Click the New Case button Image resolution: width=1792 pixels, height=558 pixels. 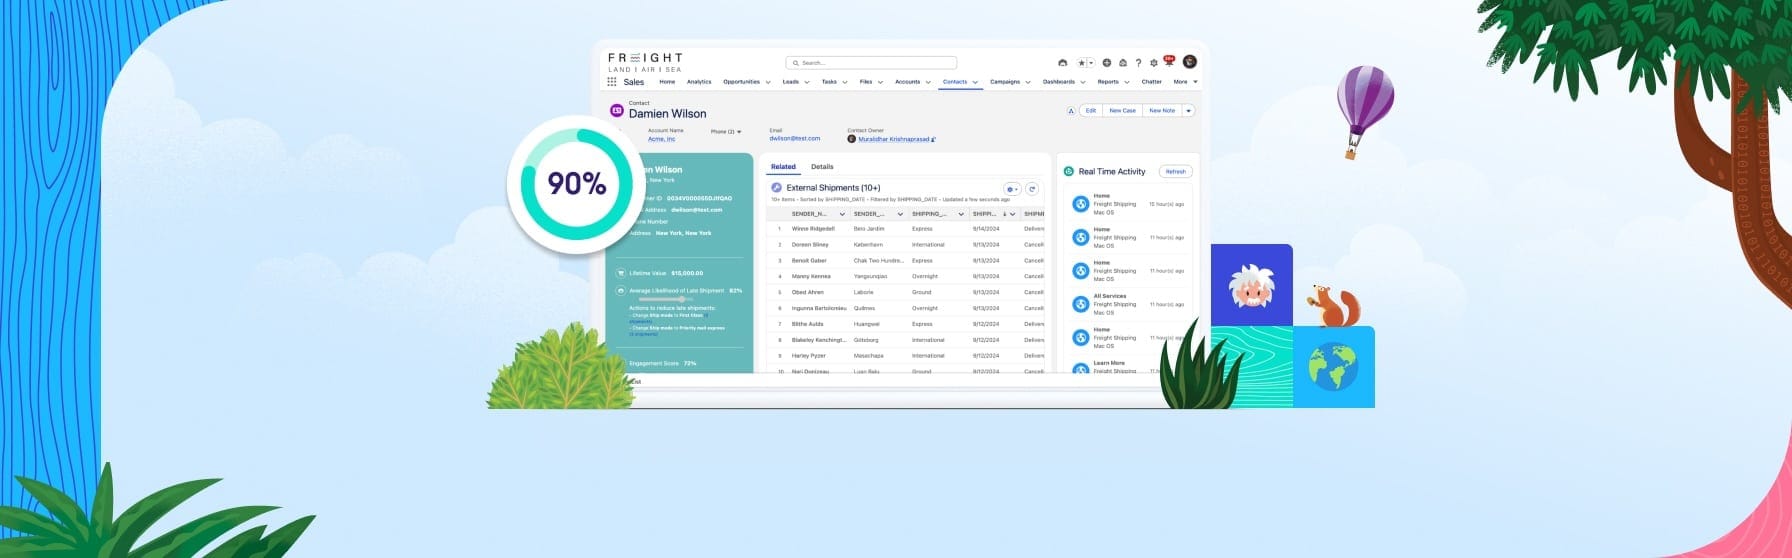[x=1122, y=111]
